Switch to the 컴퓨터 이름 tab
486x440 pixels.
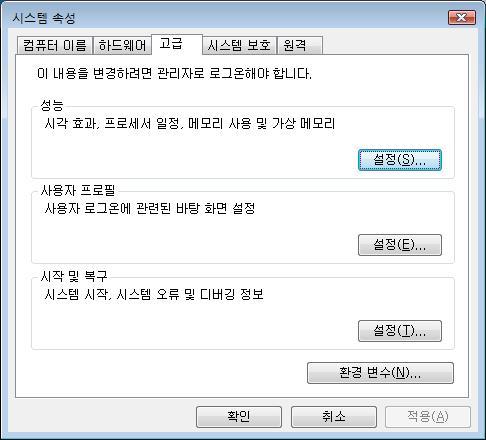tap(55, 45)
